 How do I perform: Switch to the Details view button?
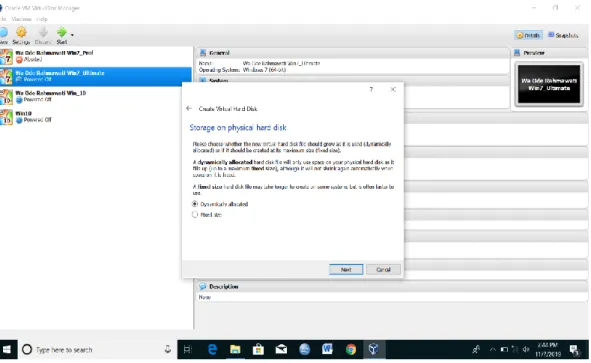pos(528,35)
